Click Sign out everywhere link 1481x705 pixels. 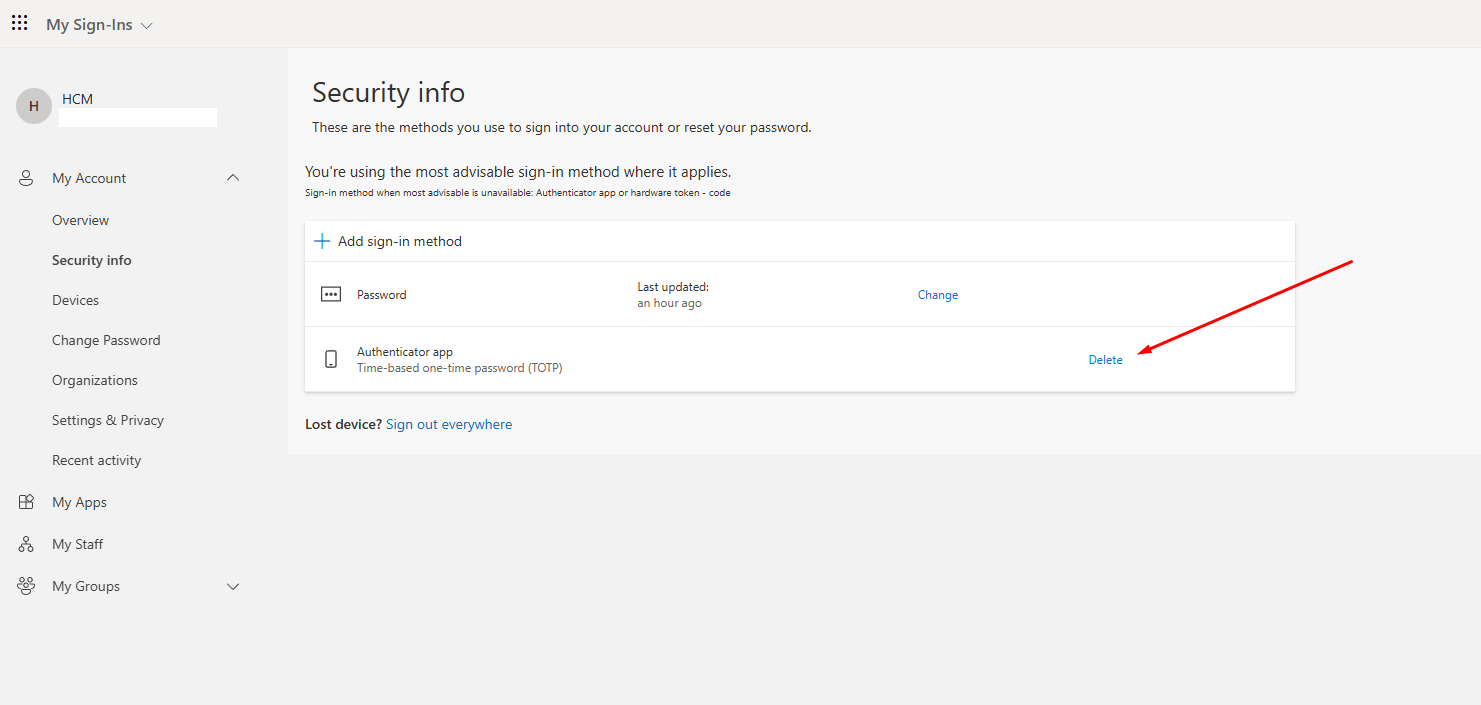point(449,425)
